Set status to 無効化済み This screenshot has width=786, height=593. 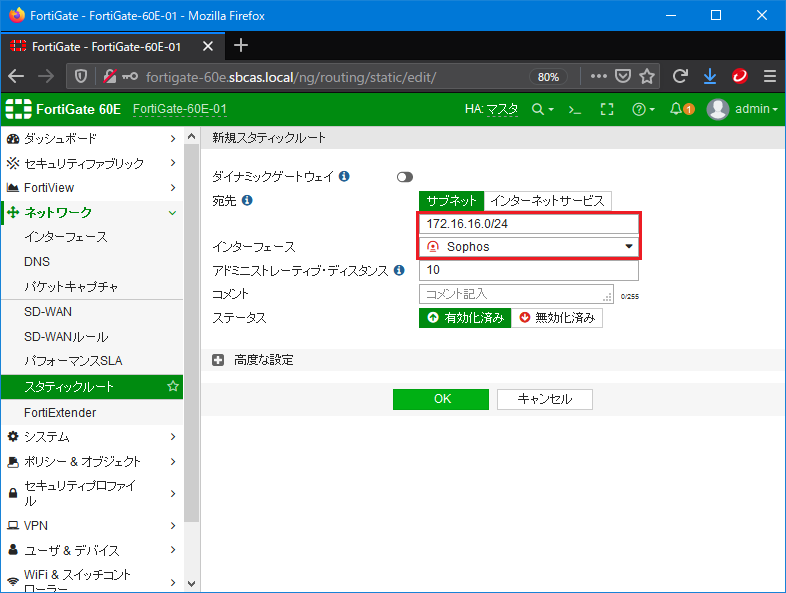(x=557, y=318)
